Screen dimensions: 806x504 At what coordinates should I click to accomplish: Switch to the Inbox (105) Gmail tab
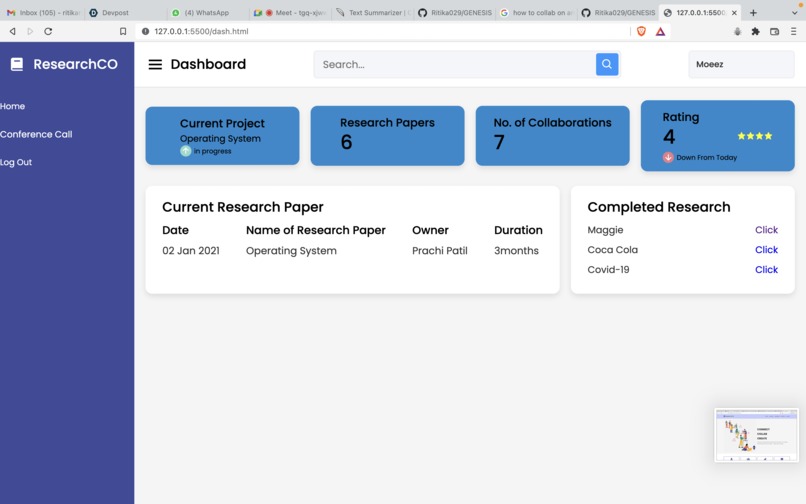(x=43, y=13)
